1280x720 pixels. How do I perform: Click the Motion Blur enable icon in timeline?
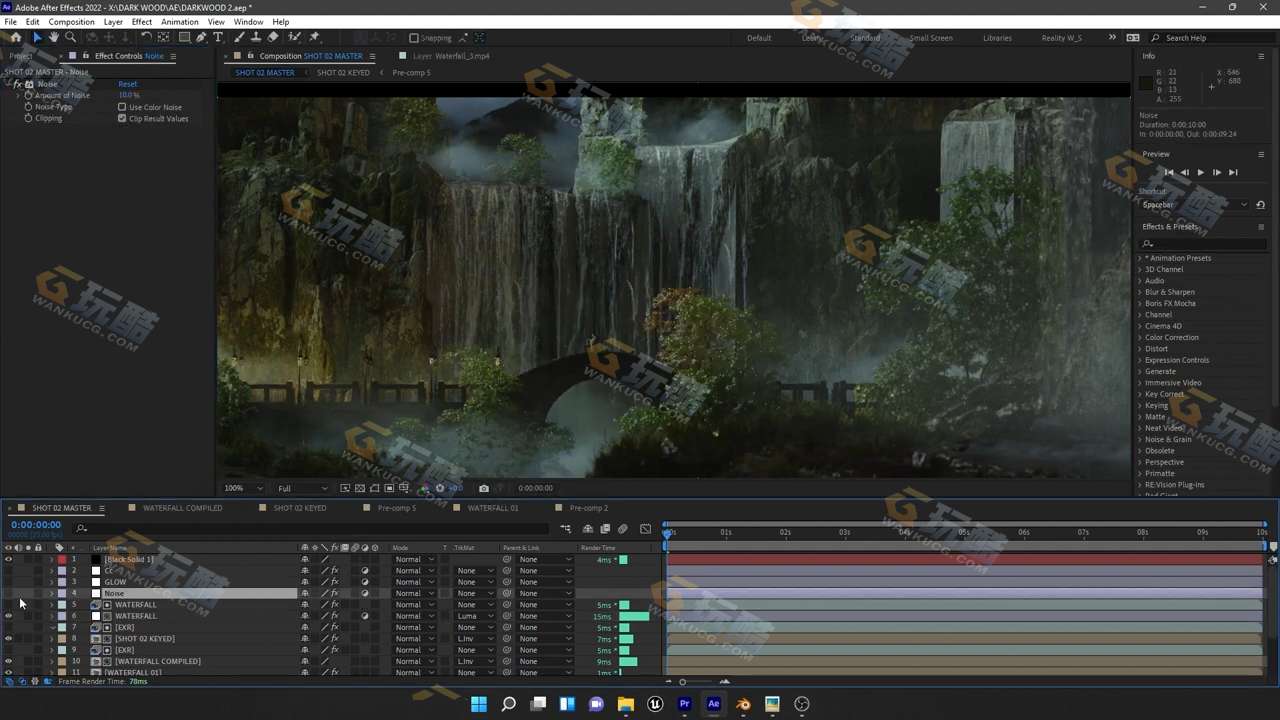pyautogui.click(x=622, y=529)
